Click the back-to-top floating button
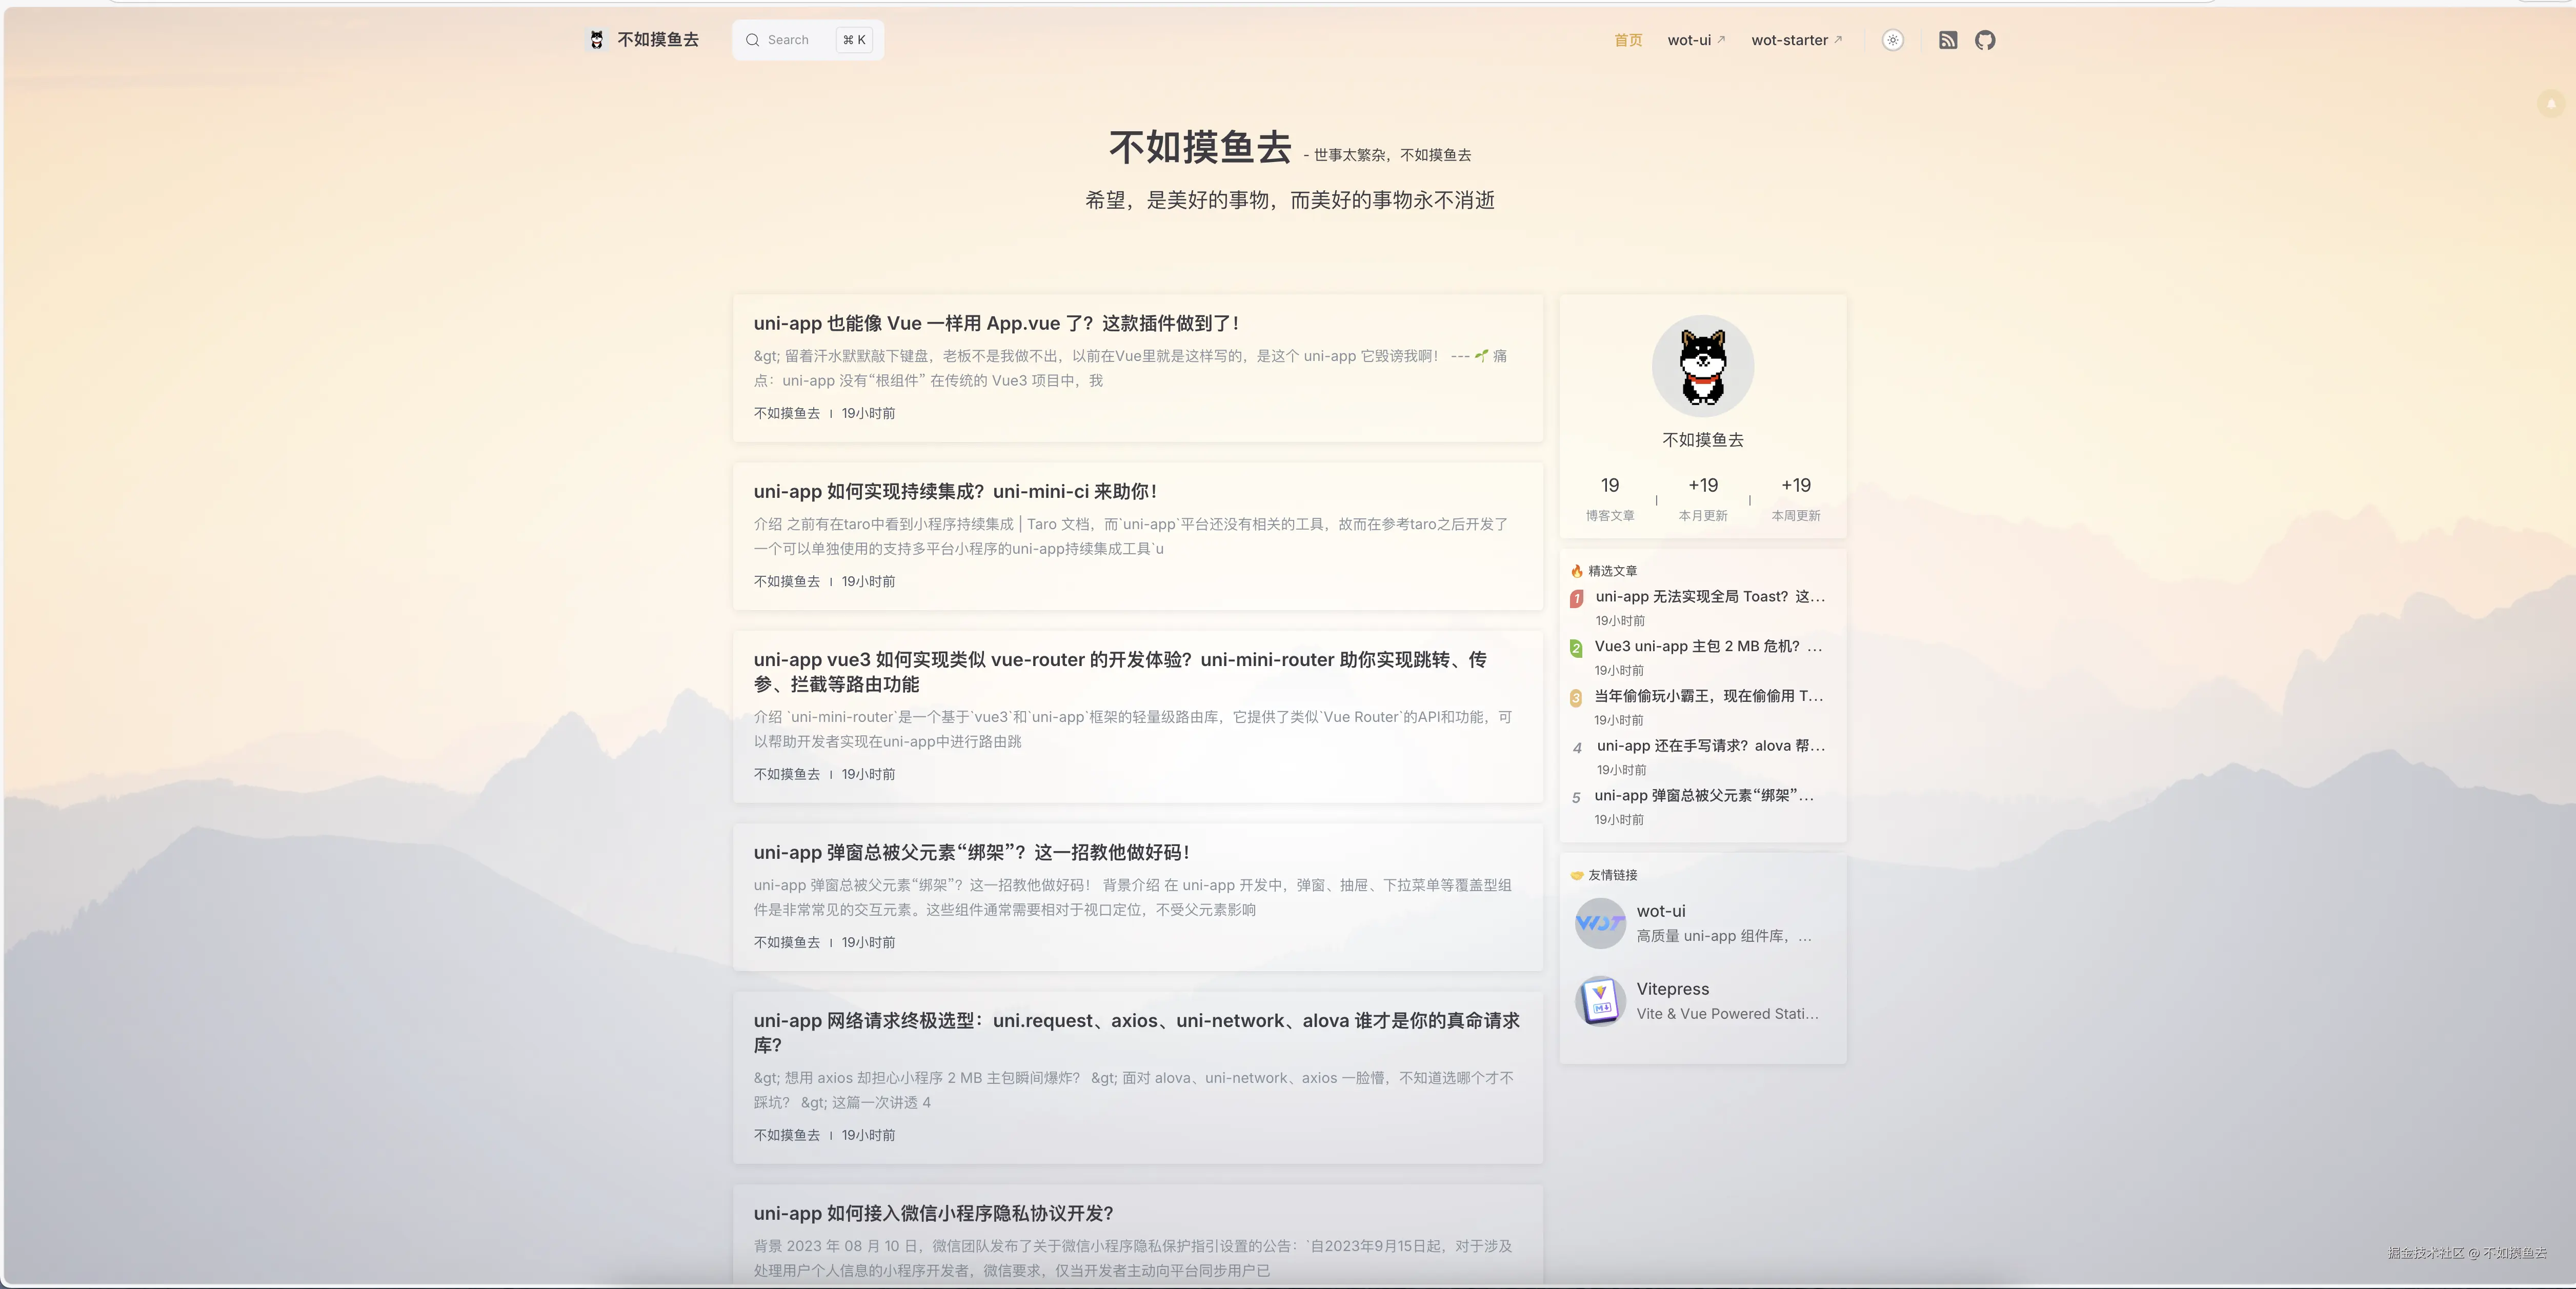The width and height of the screenshot is (2576, 1289). click(2551, 103)
